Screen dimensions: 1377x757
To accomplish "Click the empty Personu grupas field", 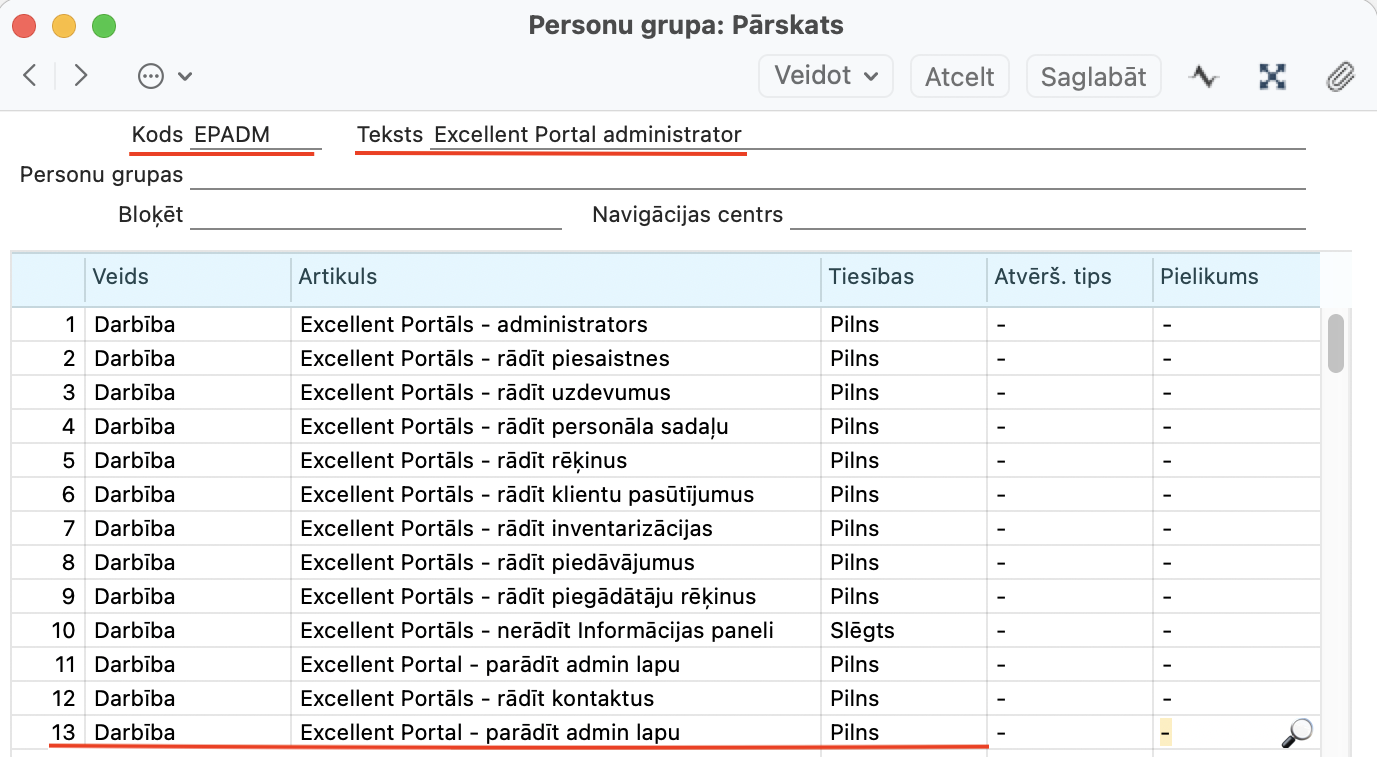I will pos(746,175).
